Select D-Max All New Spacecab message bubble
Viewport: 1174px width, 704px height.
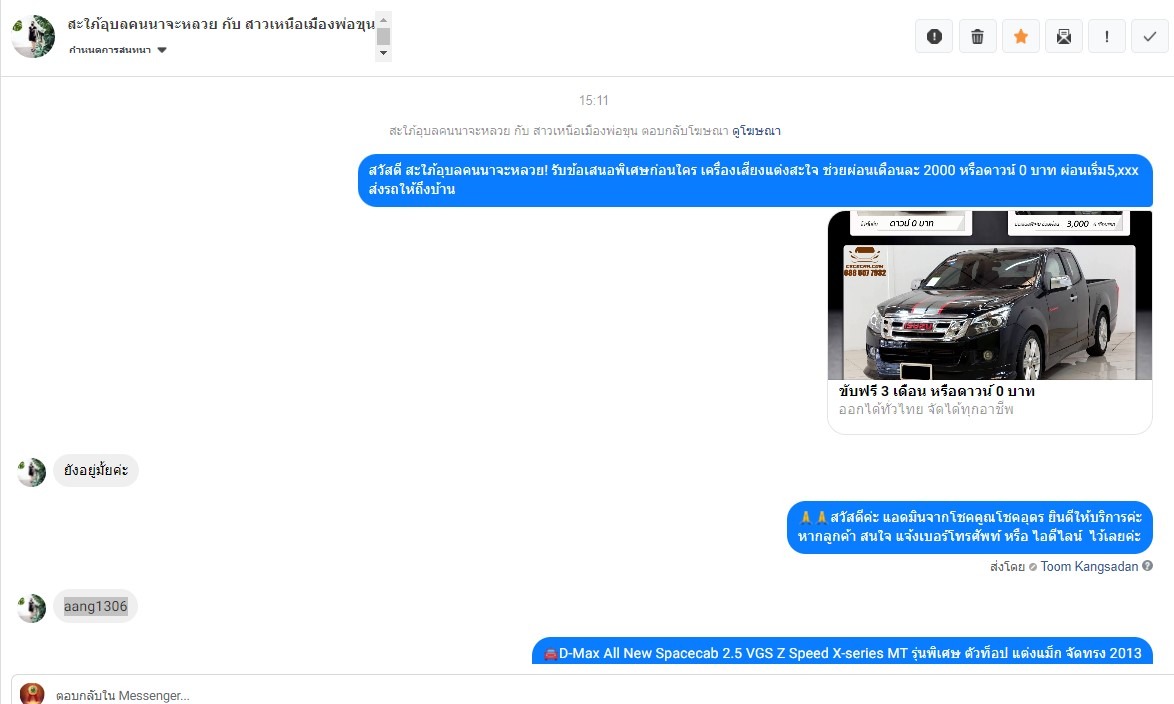[x=842, y=652]
